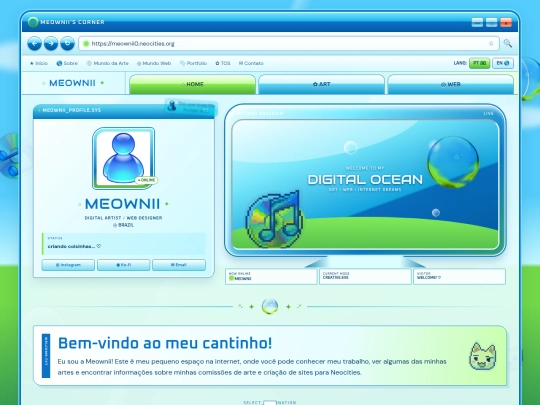Focus the meownii0.neocities.org address bar
The width and height of the screenshot is (540, 405).
point(289,43)
